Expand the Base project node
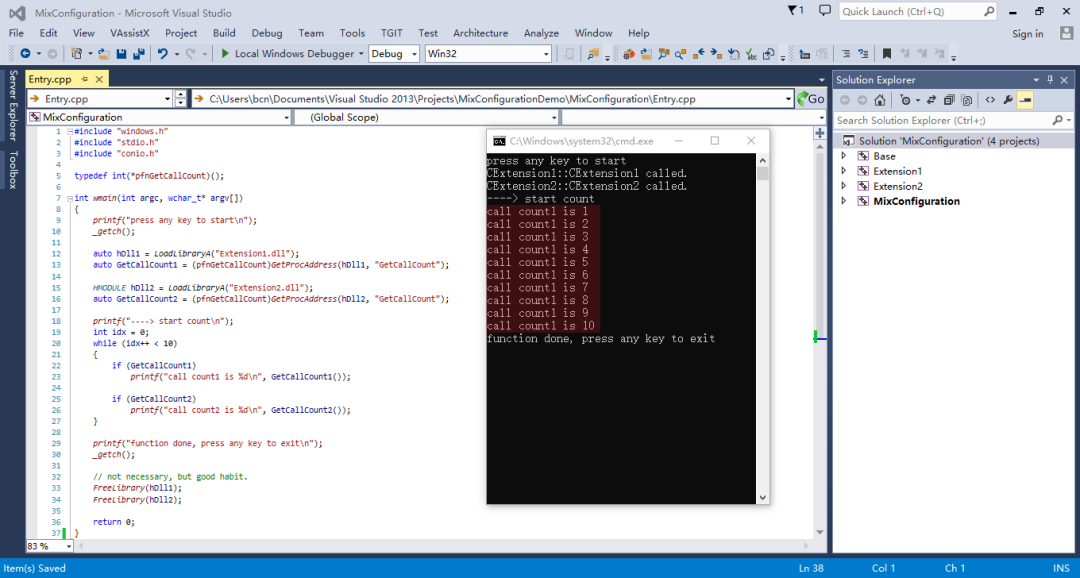 [x=844, y=156]
